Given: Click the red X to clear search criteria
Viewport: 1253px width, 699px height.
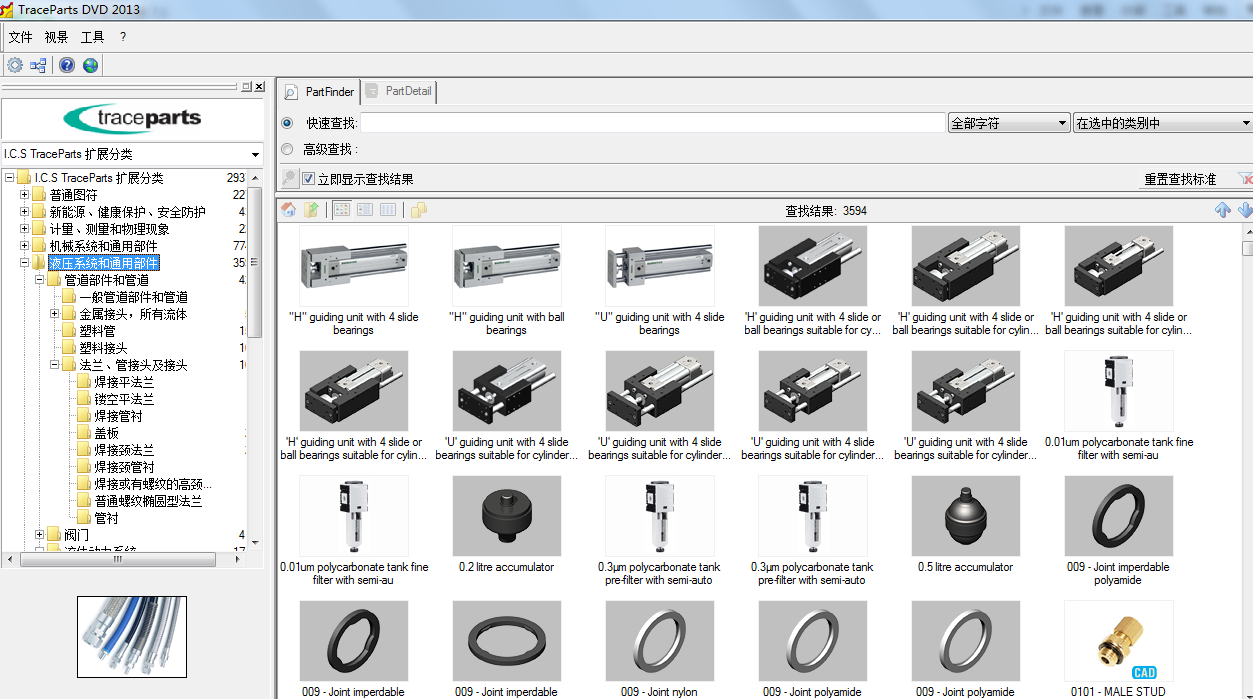Looking at the screenshot, I should pos(1246,178).
